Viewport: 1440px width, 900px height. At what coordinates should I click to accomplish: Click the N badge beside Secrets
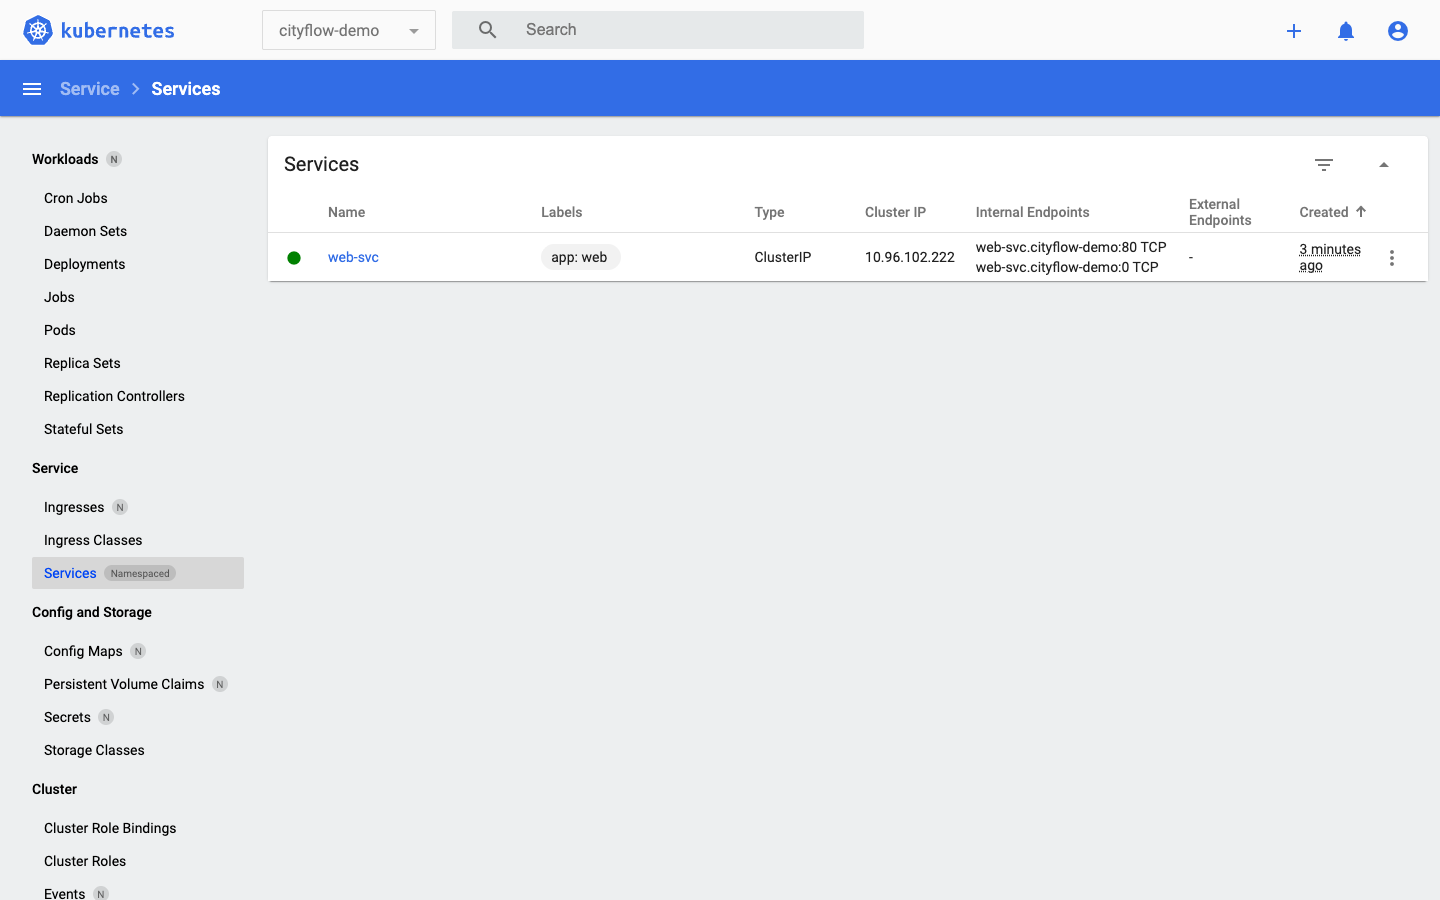tap(106, 717)
